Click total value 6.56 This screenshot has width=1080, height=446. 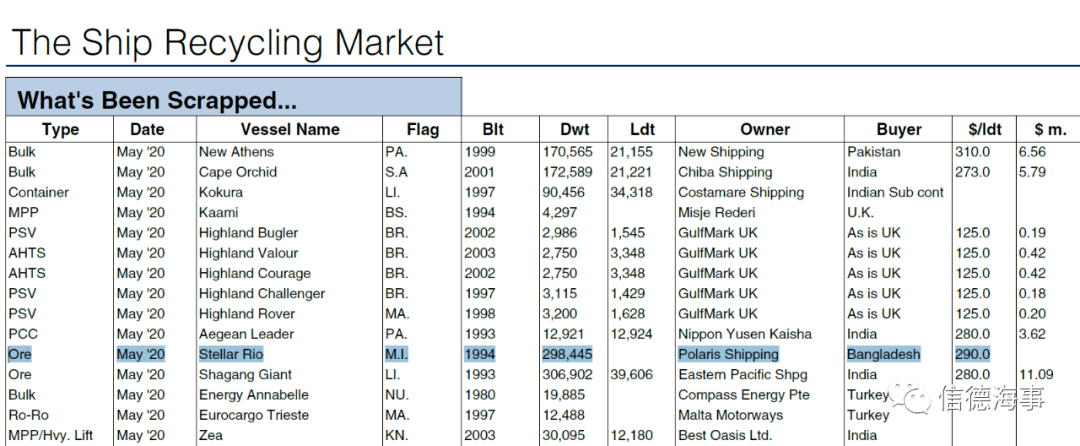pos(1032,152)
